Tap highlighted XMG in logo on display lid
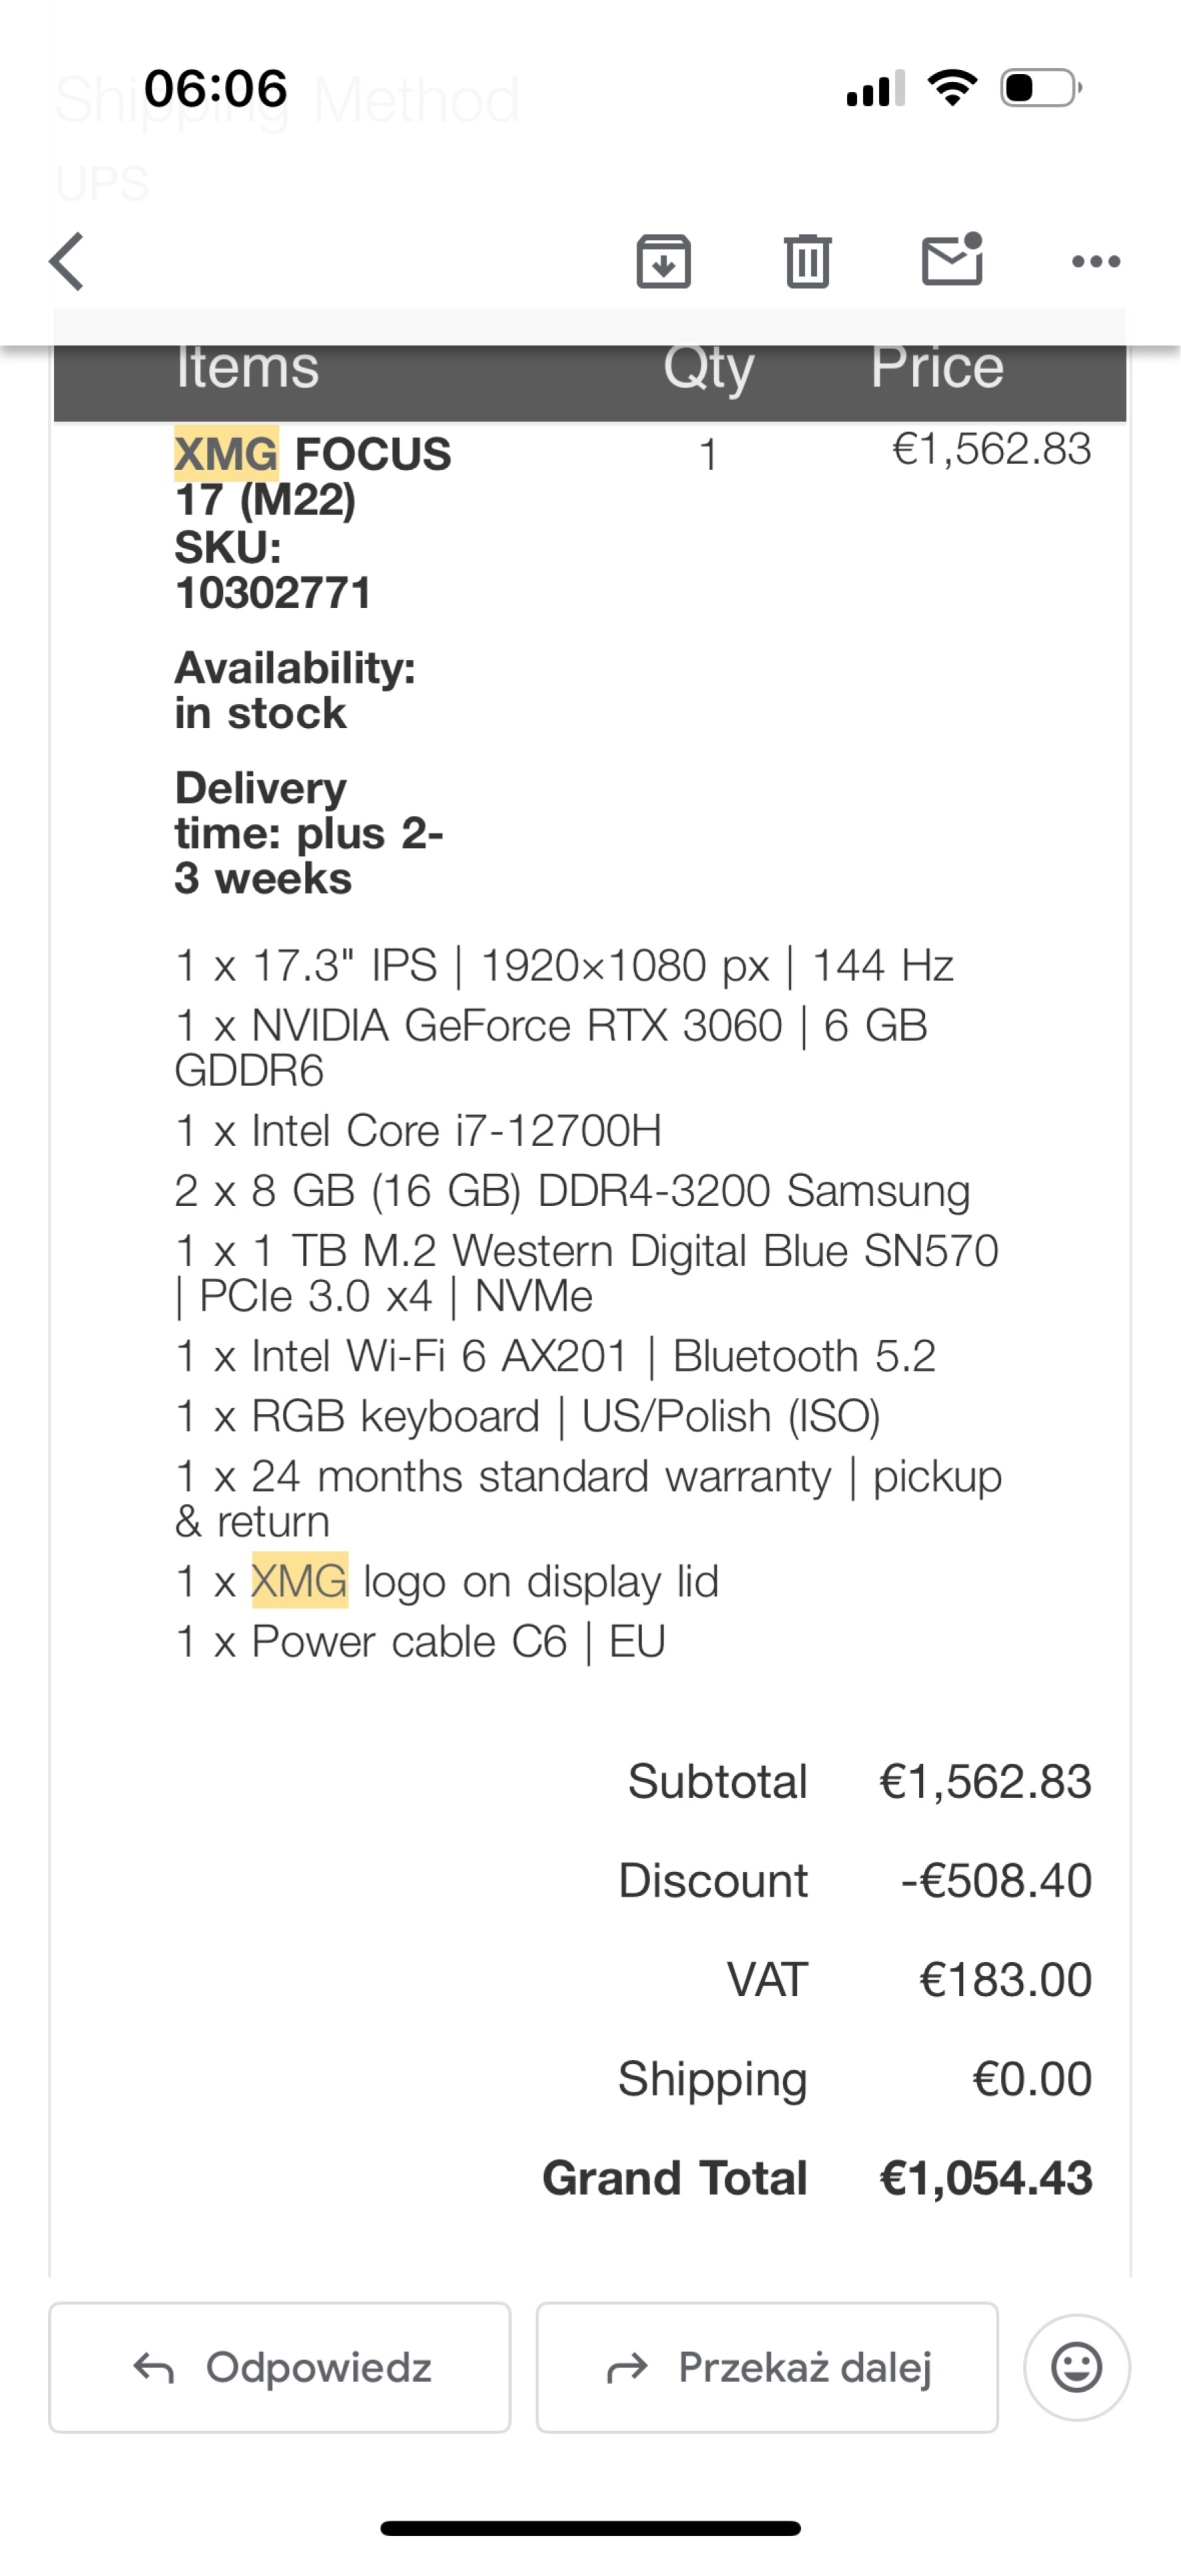Screen dimensions: 1181x2560 [300, 1580]
